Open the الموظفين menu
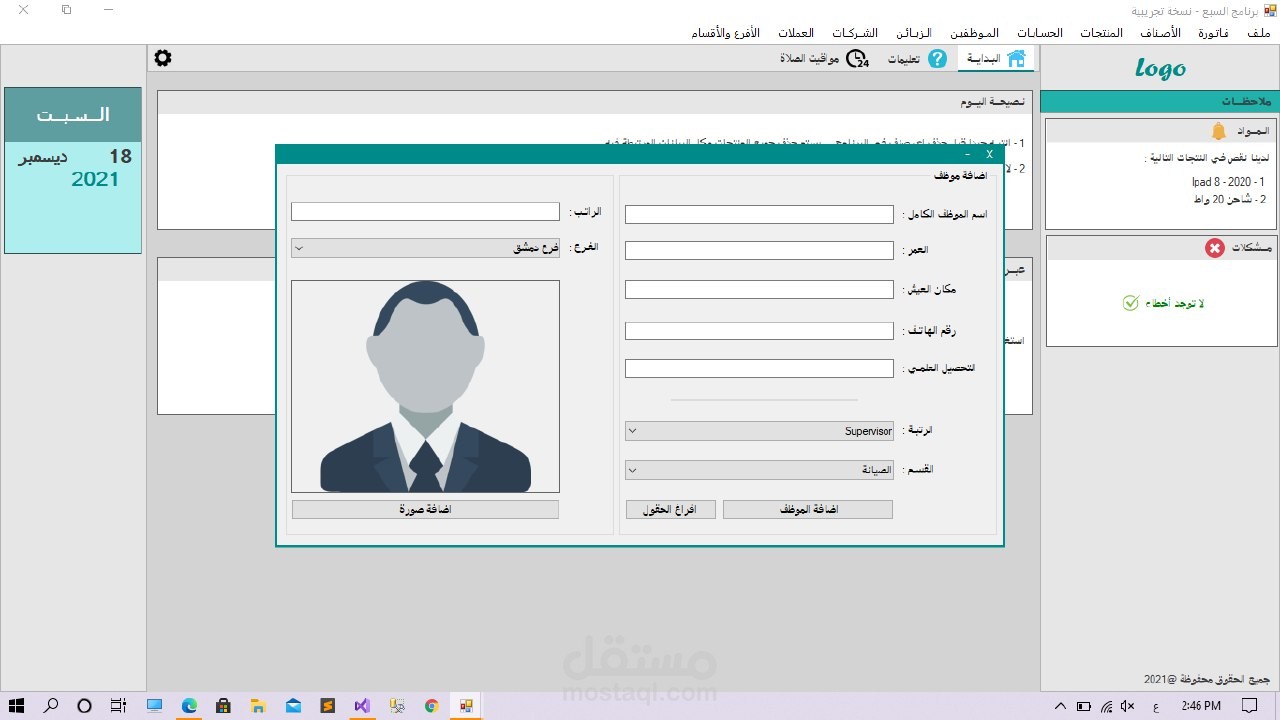This screenshot has width=1280, height=720. click(x=974, y=32)
